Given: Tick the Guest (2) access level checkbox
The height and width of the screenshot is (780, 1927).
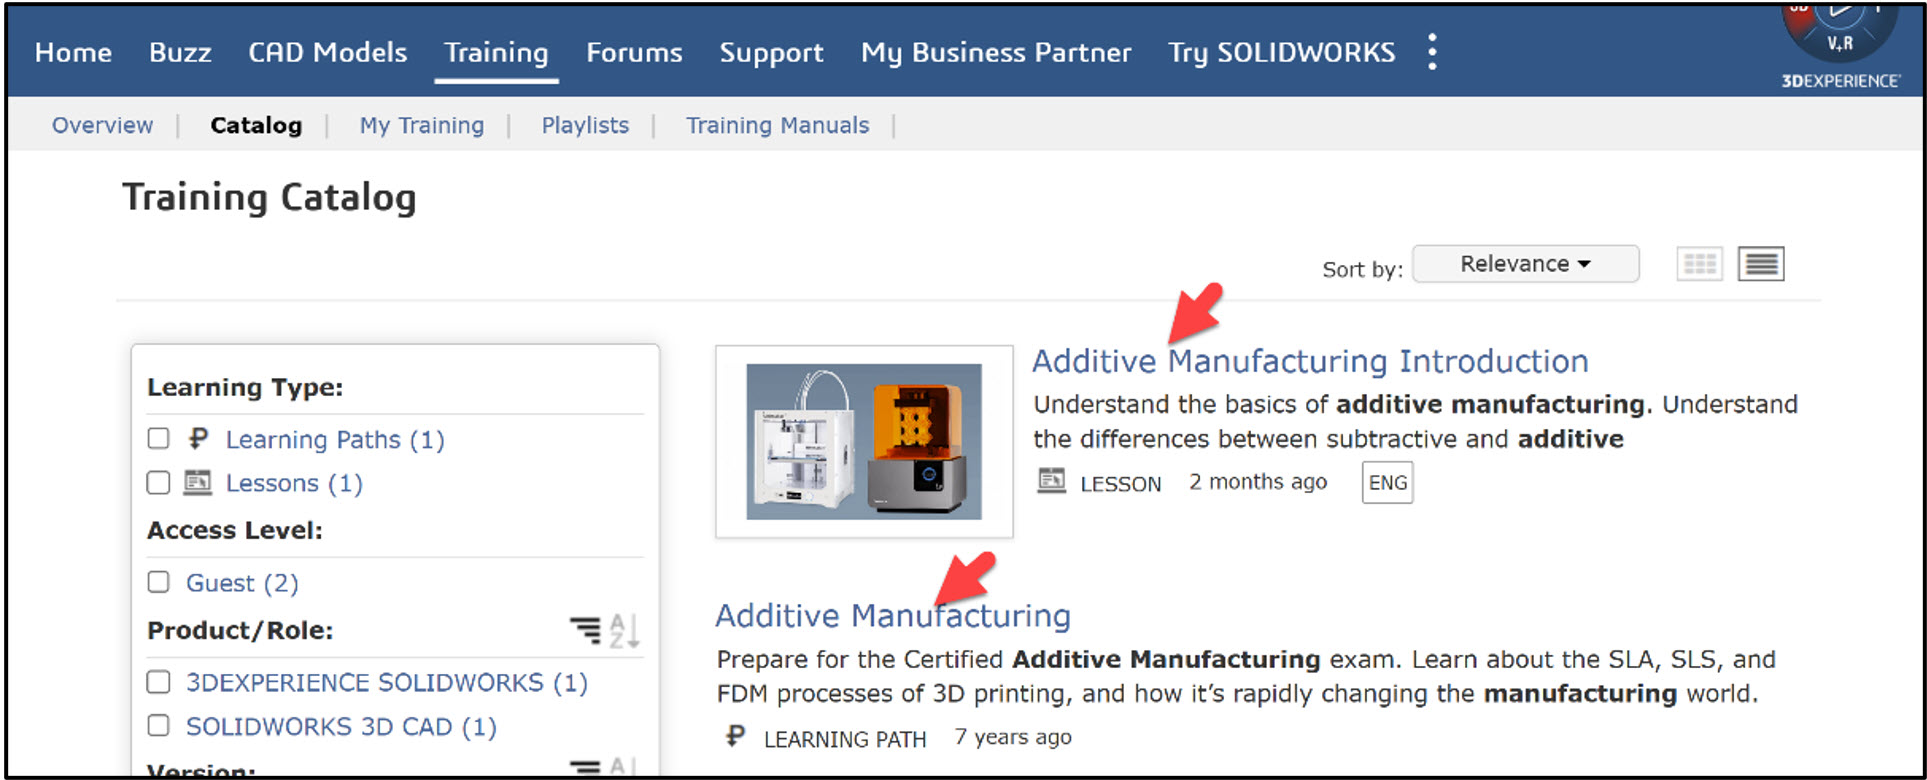Looking at the screenshot, I should (158, 582).
